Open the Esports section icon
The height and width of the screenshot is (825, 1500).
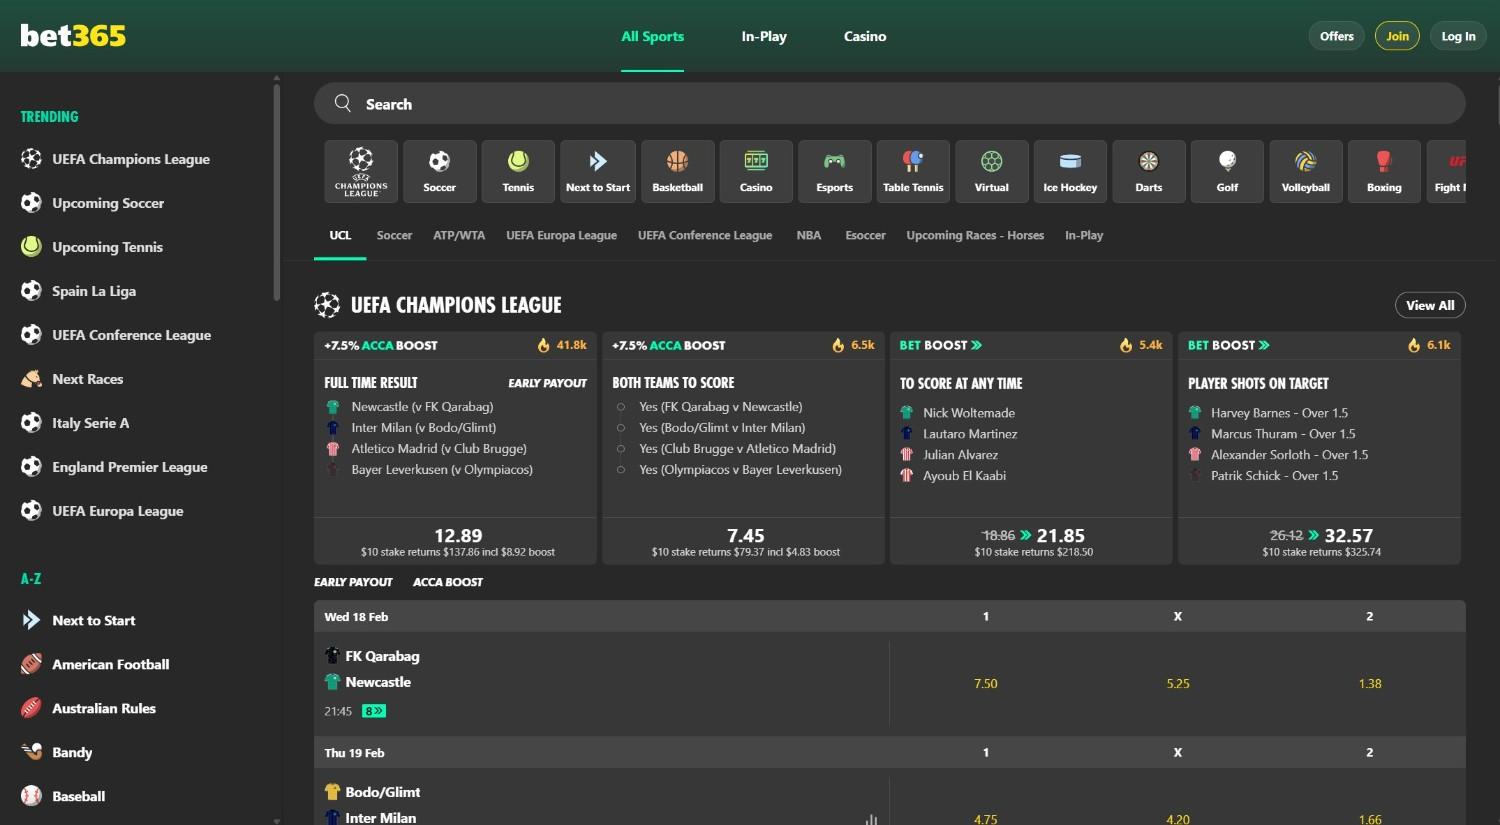[834, 170]
